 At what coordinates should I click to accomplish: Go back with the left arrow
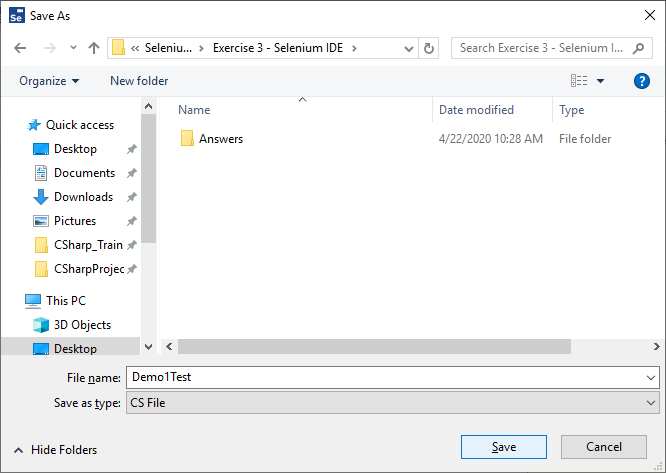[x=20, y=48]
